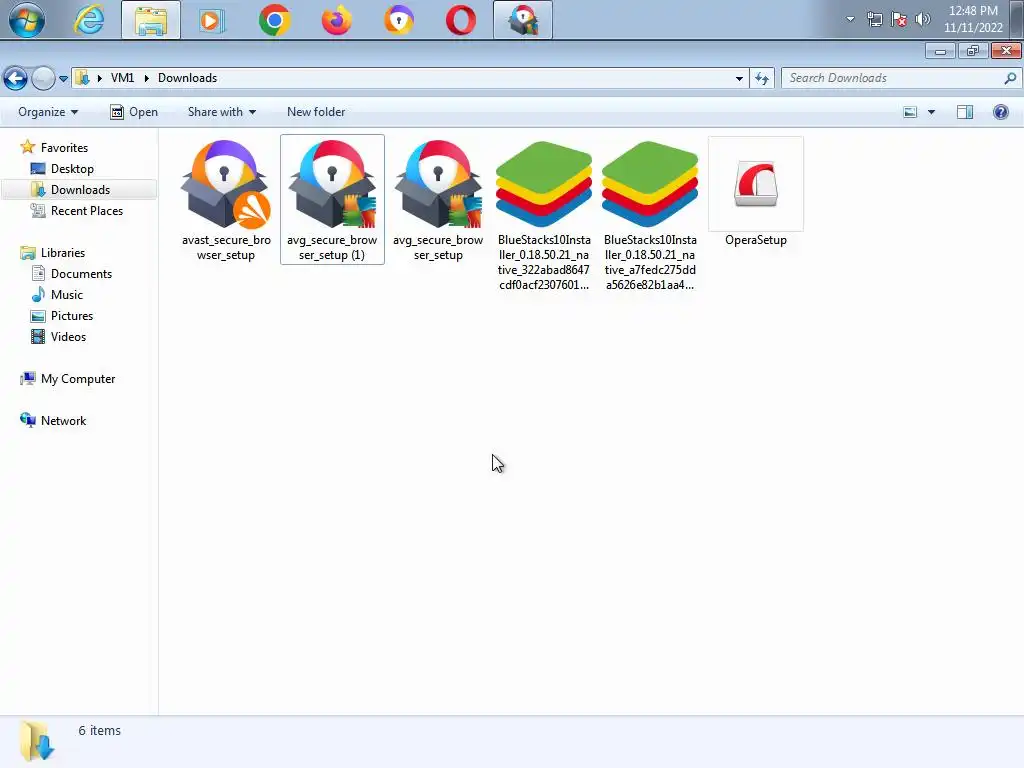The height and width of the screenshot is (768, 1024).
Task: Launch Google Chrome from the taskbar
Action: [274, 20]
